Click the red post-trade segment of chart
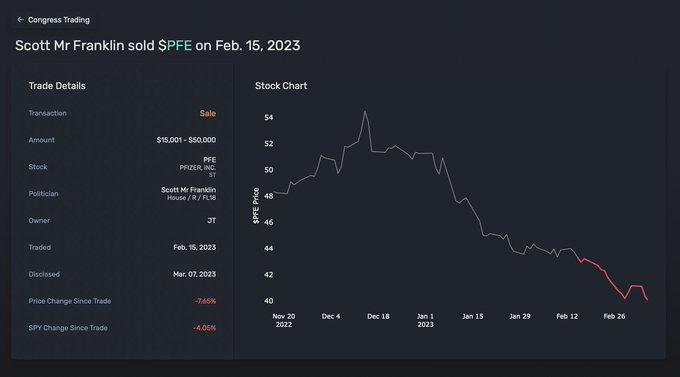The height and width of the screenshot is (377, 680). pyautogui.click(x=612, y=278)
